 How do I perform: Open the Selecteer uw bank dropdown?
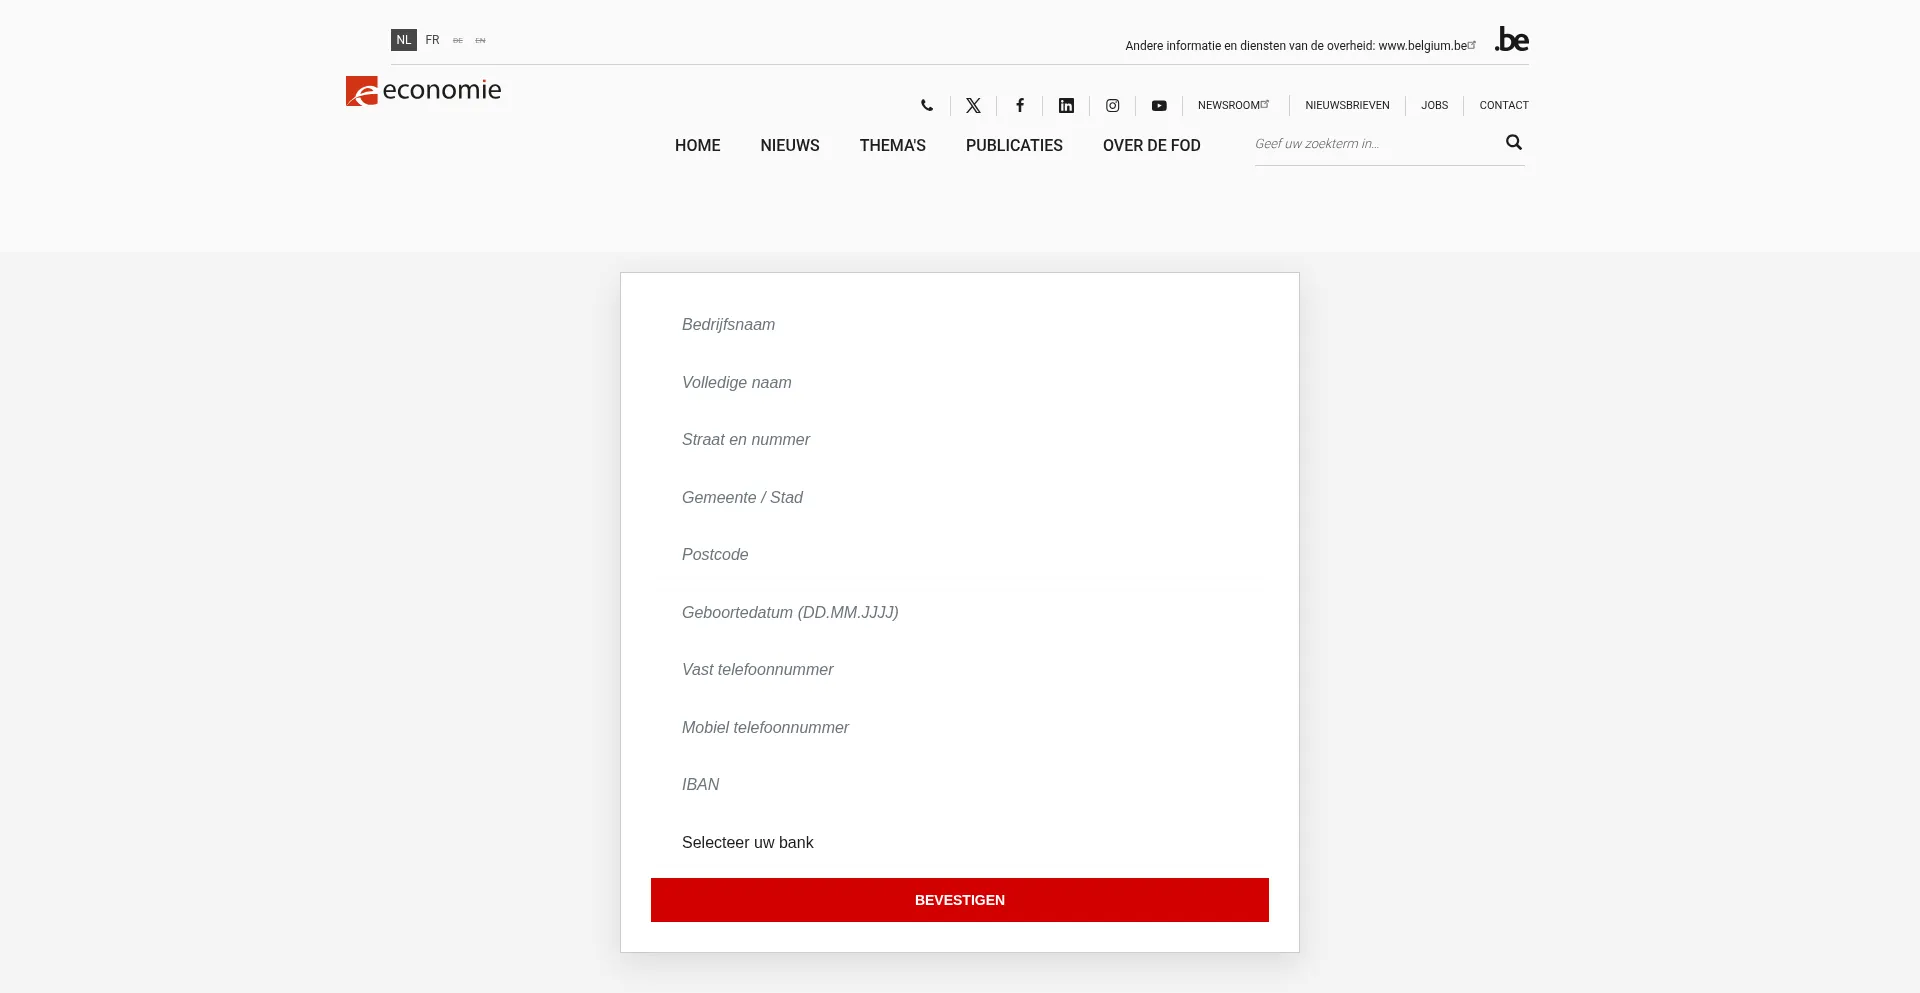point(959,842)
